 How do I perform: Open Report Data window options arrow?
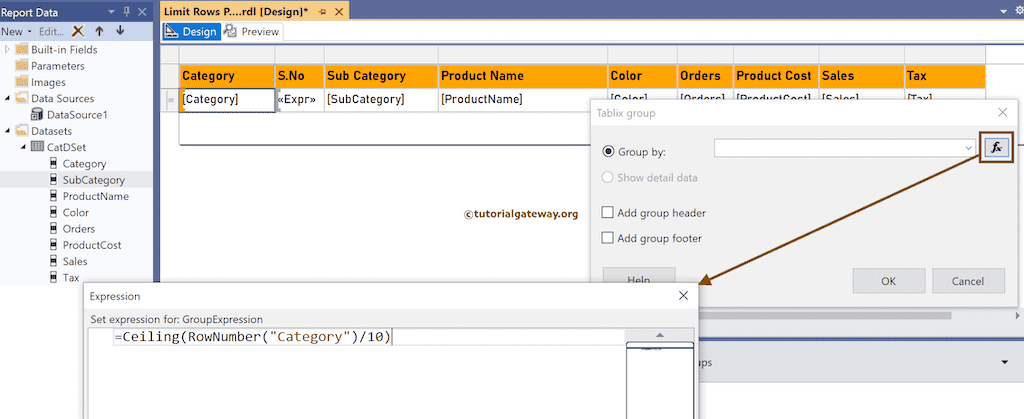111,12
